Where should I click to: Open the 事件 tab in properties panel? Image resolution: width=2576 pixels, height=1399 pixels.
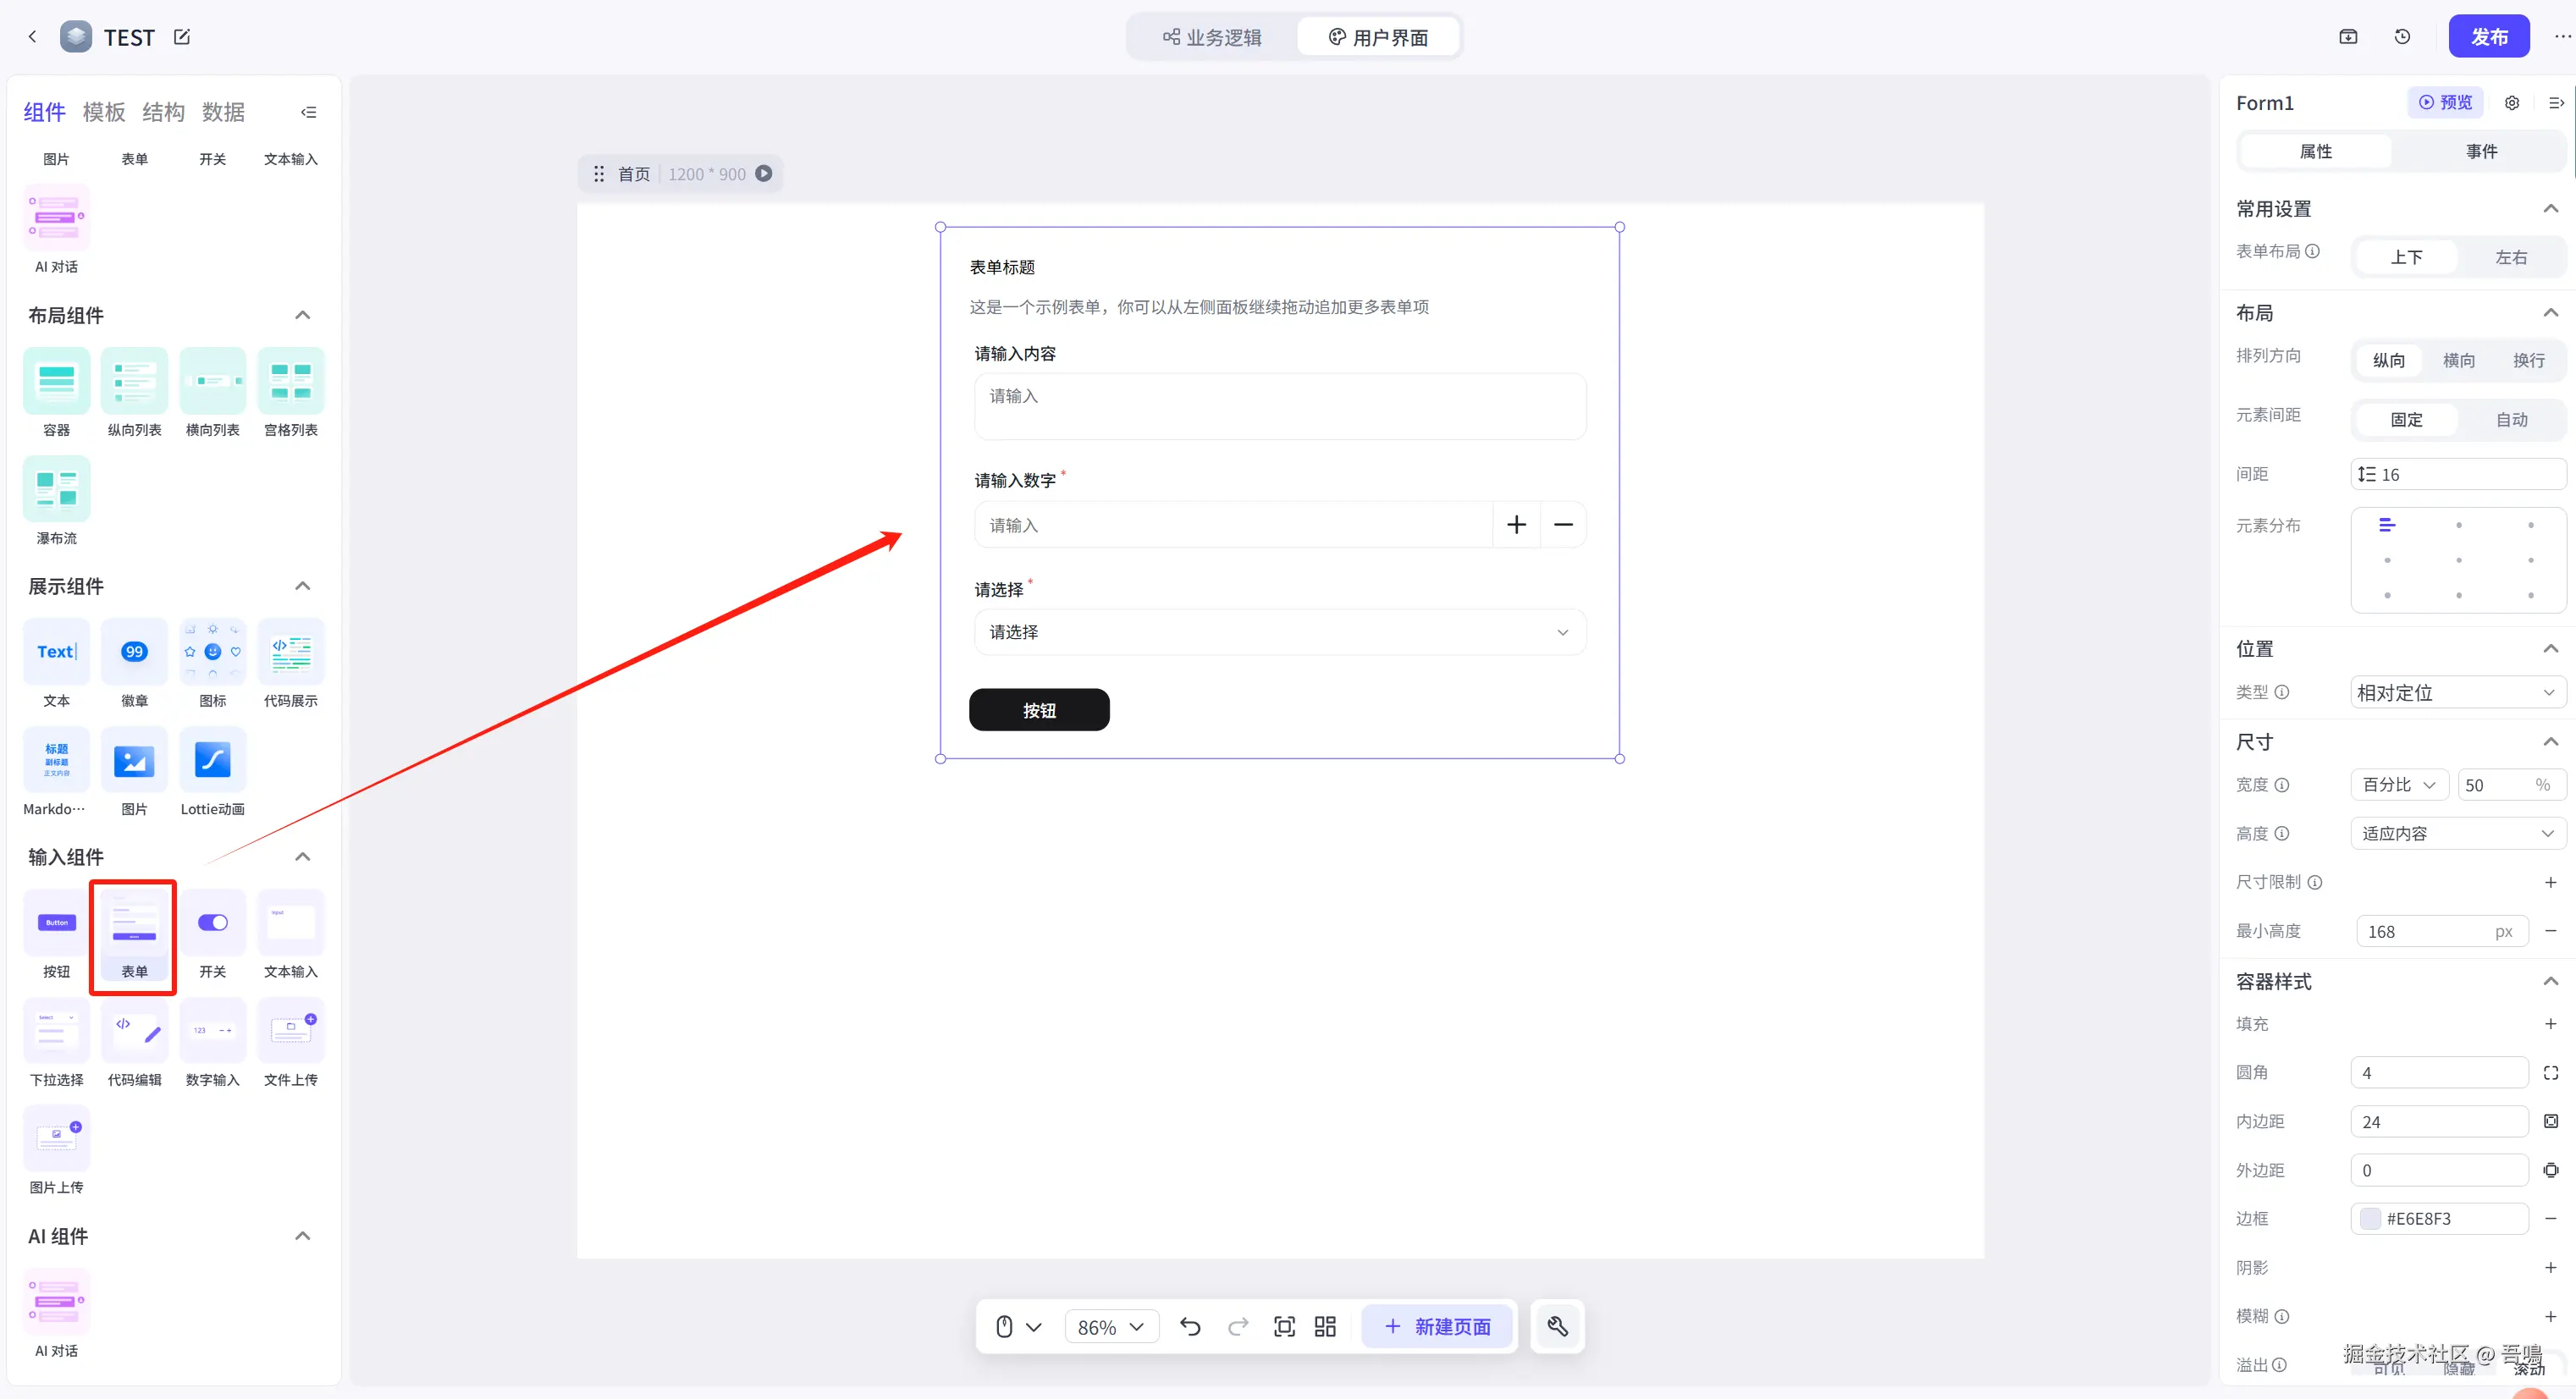(2480, 151)
